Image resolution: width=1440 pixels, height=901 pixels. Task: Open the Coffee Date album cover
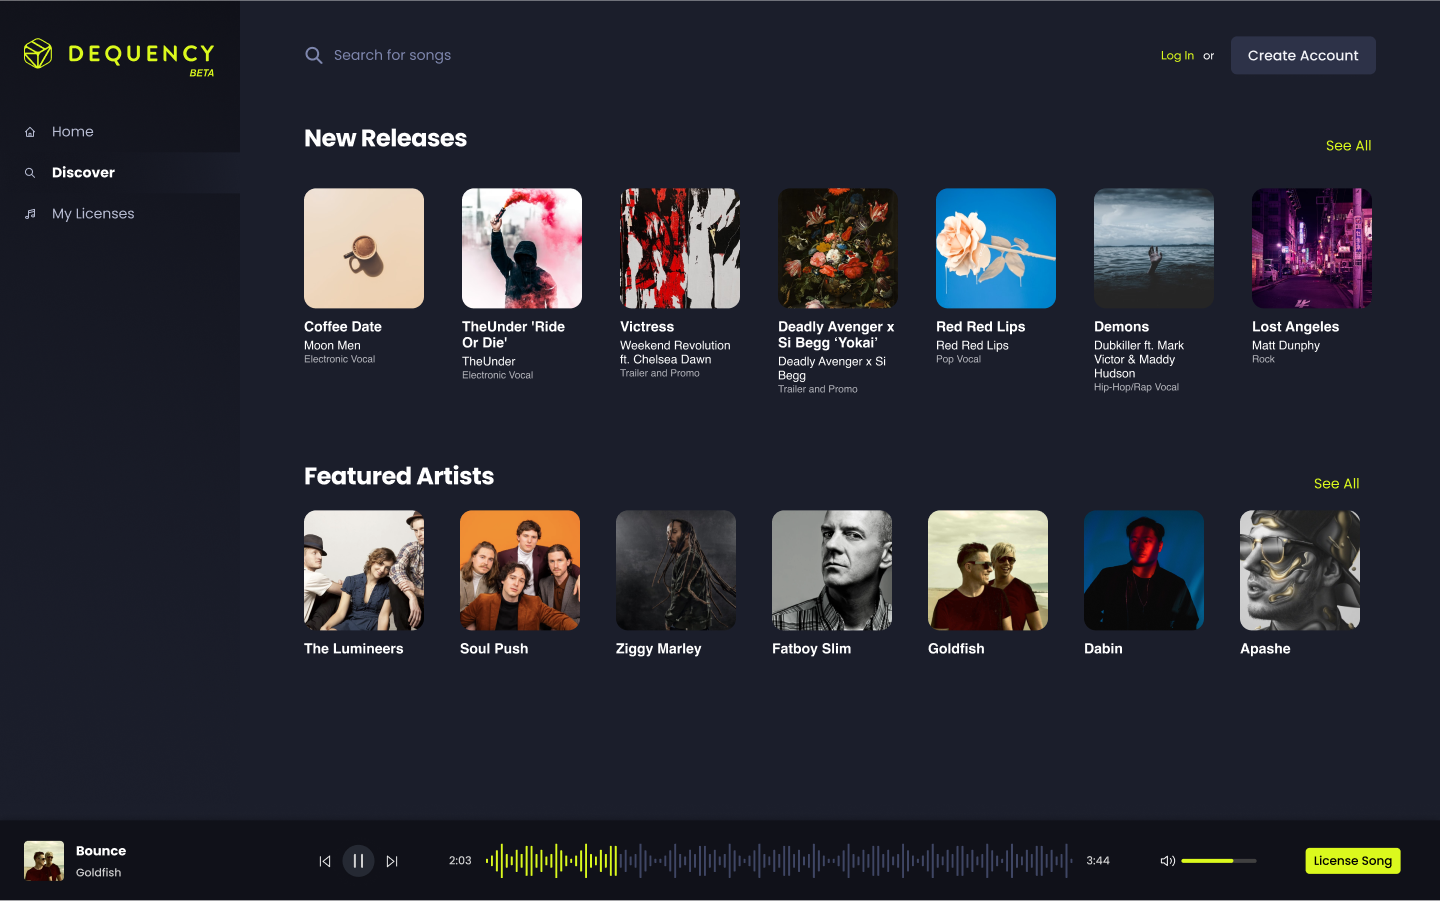pyautogui.click(x=364, y=248)
